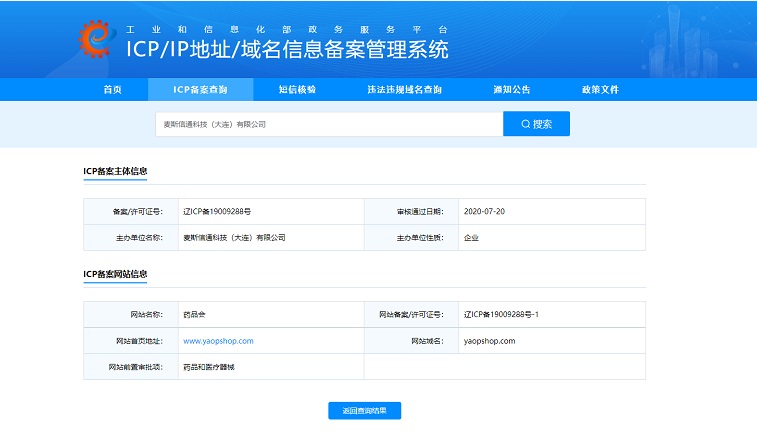
Task: Focus the company name search input field
Action: (328, 124)
